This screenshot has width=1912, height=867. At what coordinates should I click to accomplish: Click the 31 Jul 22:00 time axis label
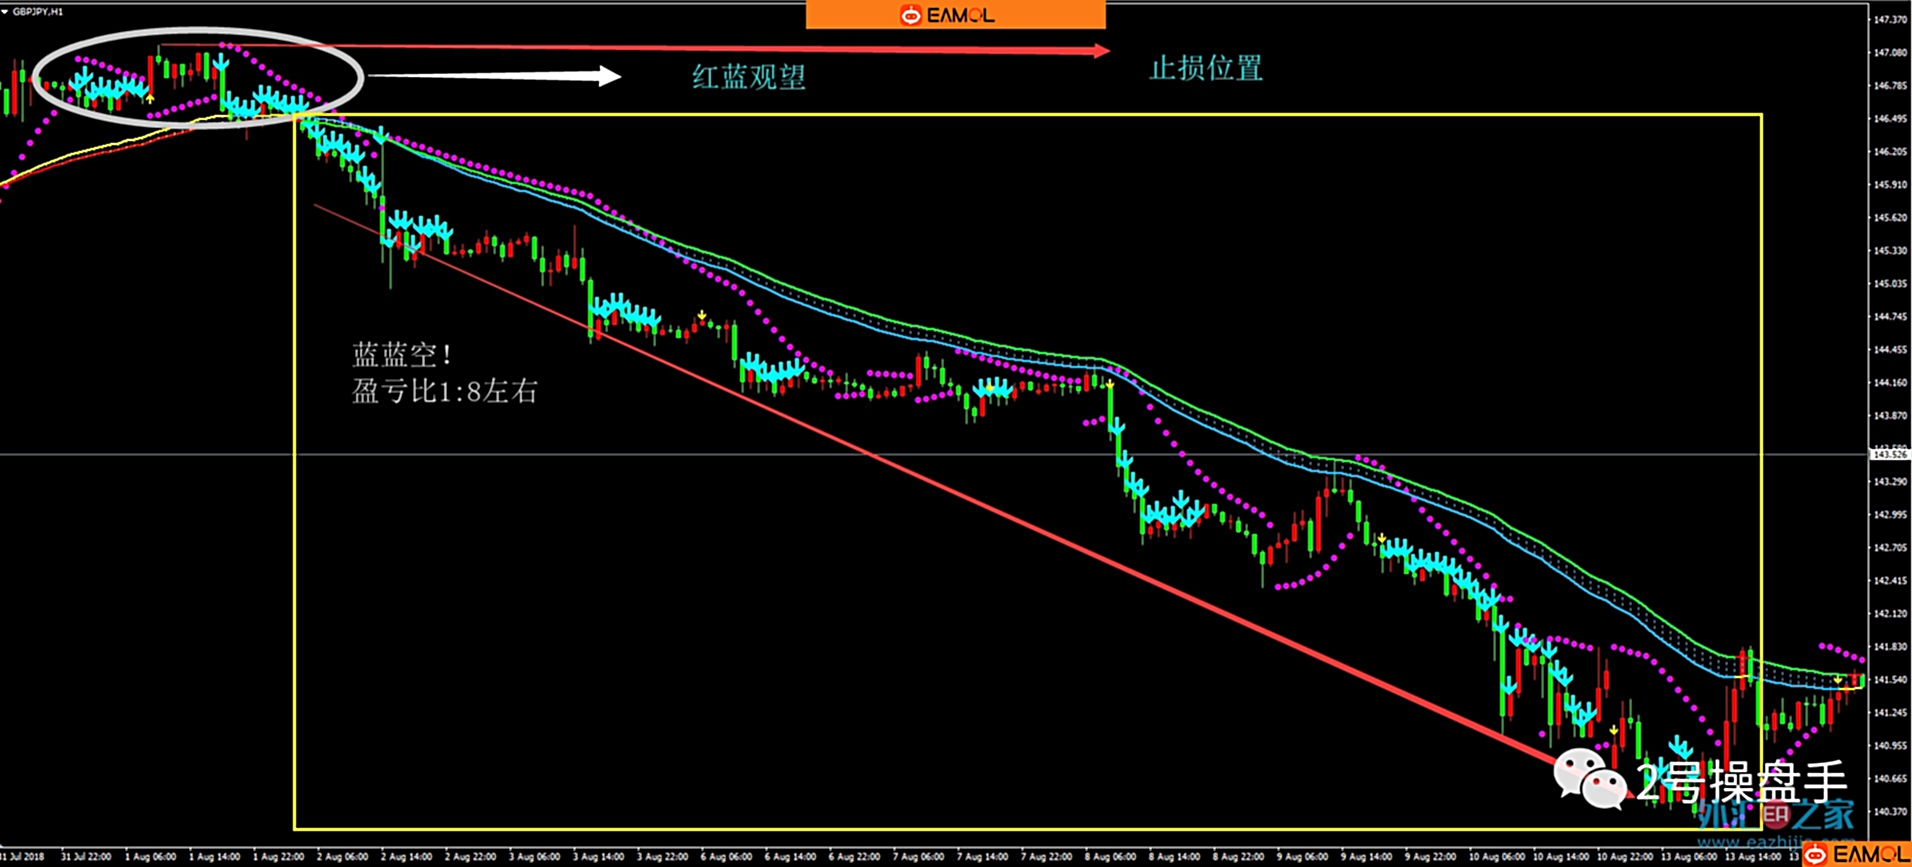86,857
